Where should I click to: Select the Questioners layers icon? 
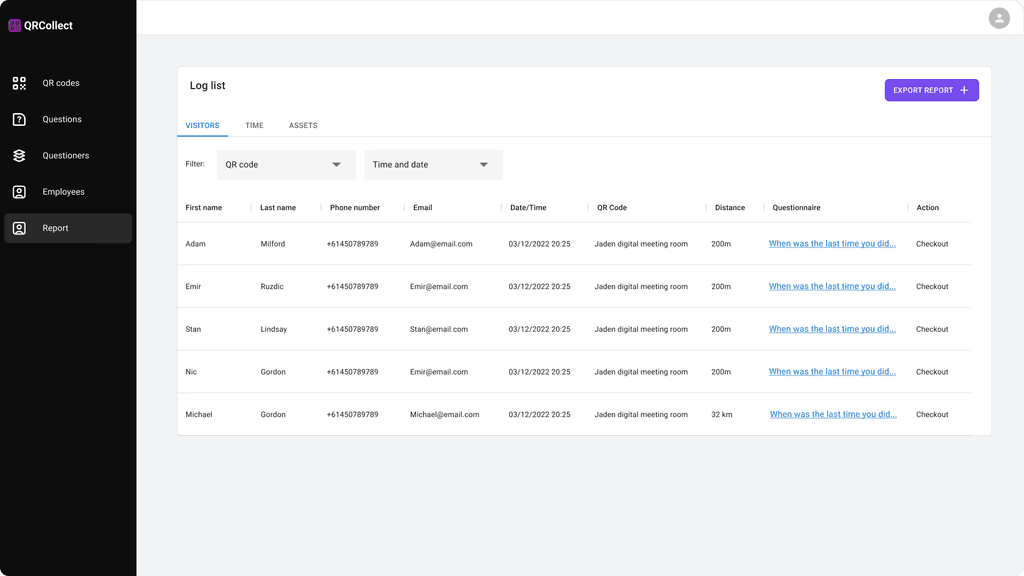click(x=19, y=156)
